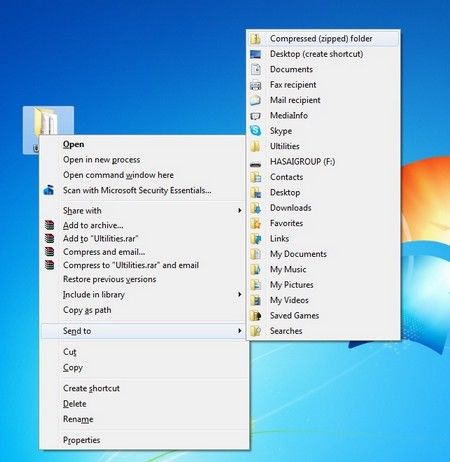Image resolution: width=450 pixels, height=462 pixels.
Task: Click the WinRAR icon beside Add to archive
Action: [49, 225]
